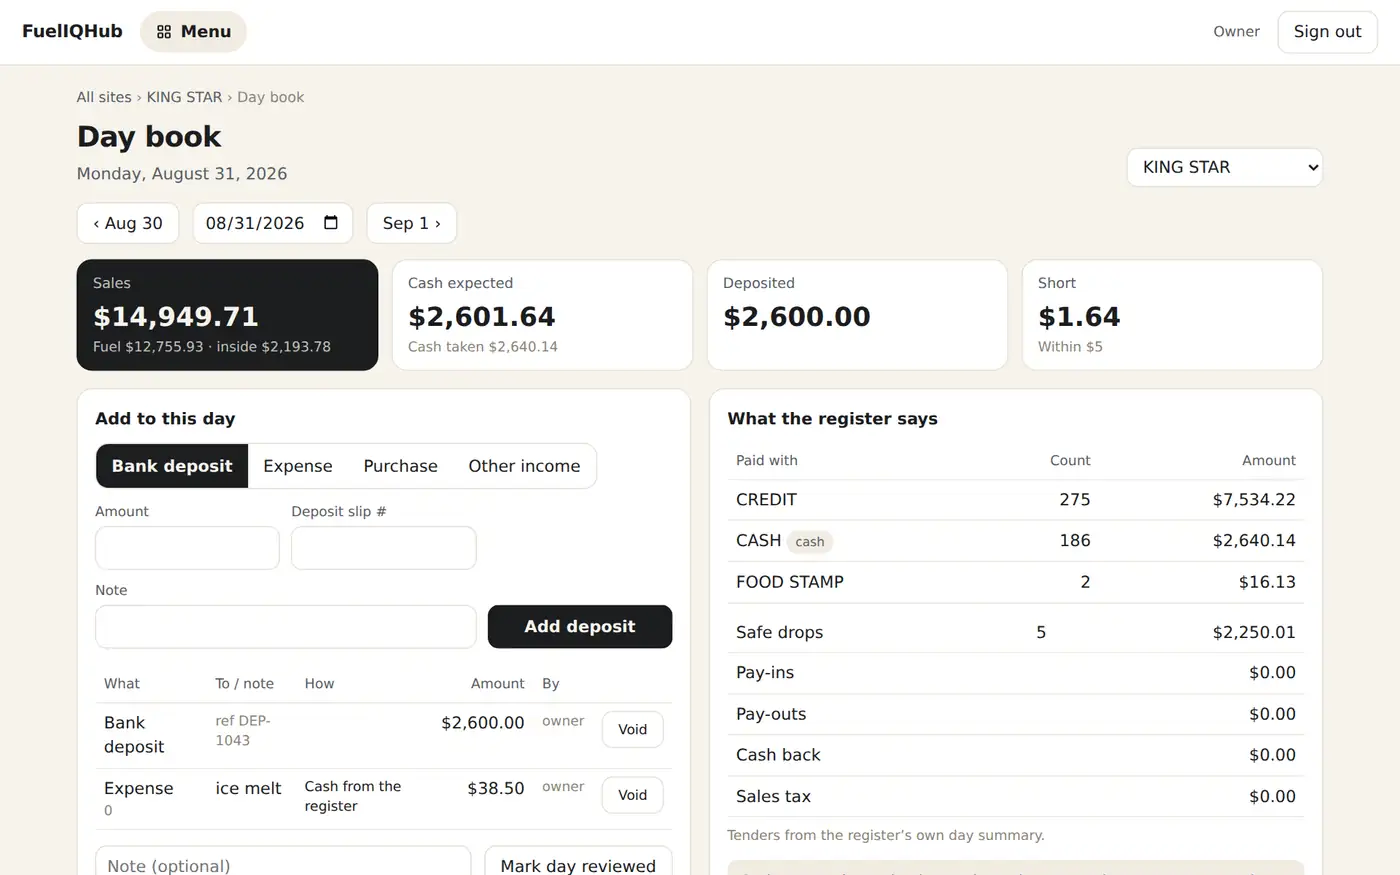
Task: Click the Sales $14,949.71 card
Action: 227,315
